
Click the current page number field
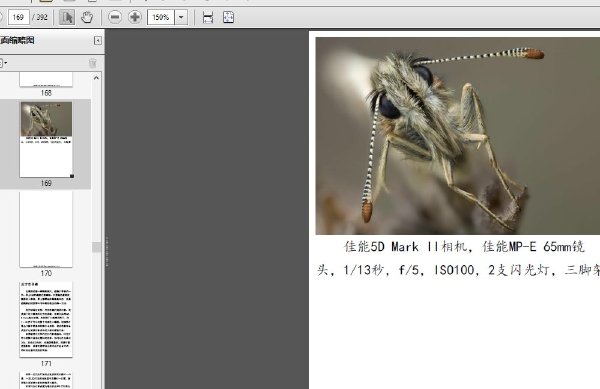pos(18,17)
